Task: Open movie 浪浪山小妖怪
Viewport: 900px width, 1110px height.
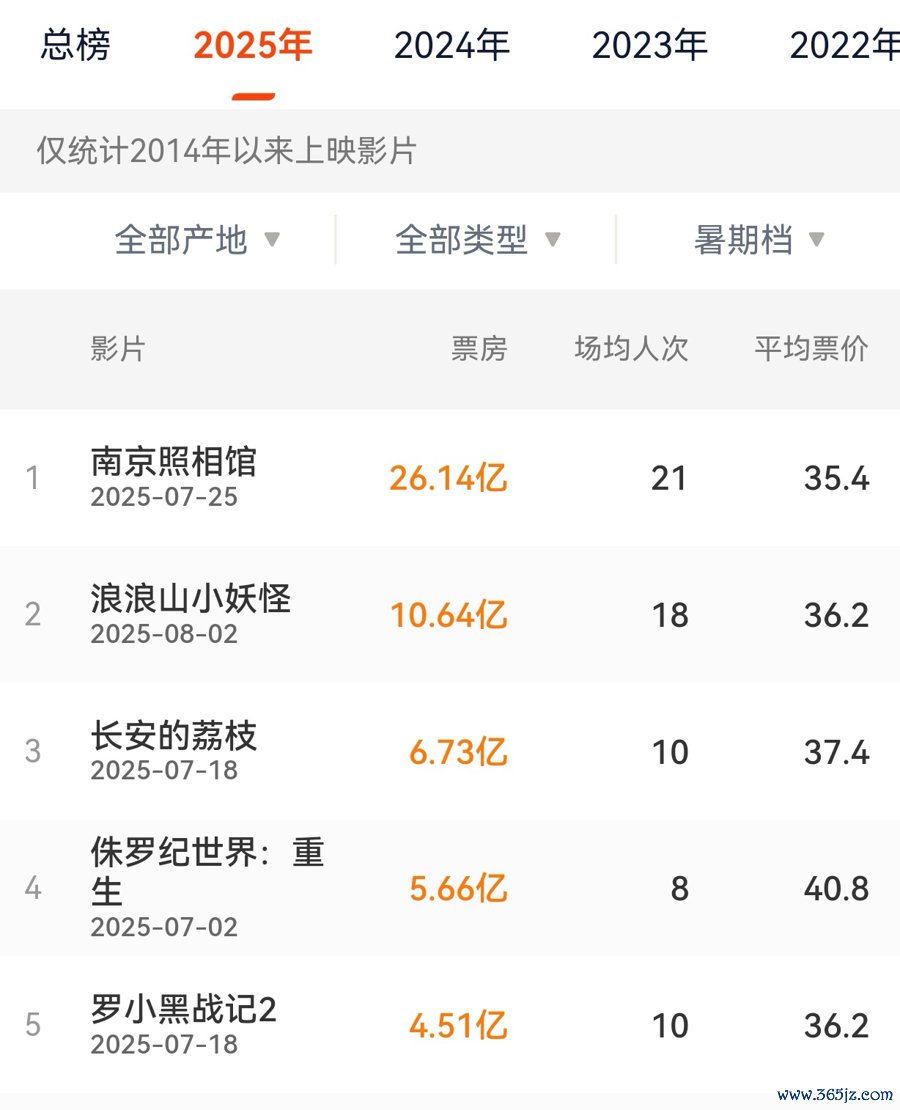Action: pyautogui.click(x=190, y=598)
